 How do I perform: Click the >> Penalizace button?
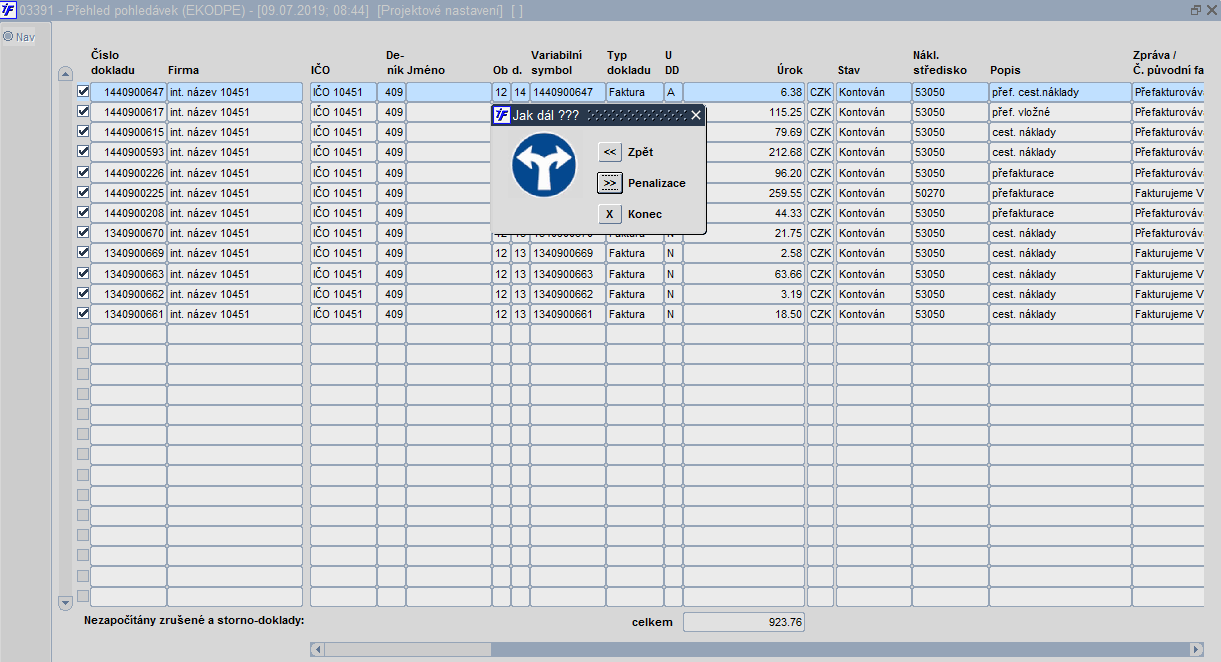tap(610, 183)
